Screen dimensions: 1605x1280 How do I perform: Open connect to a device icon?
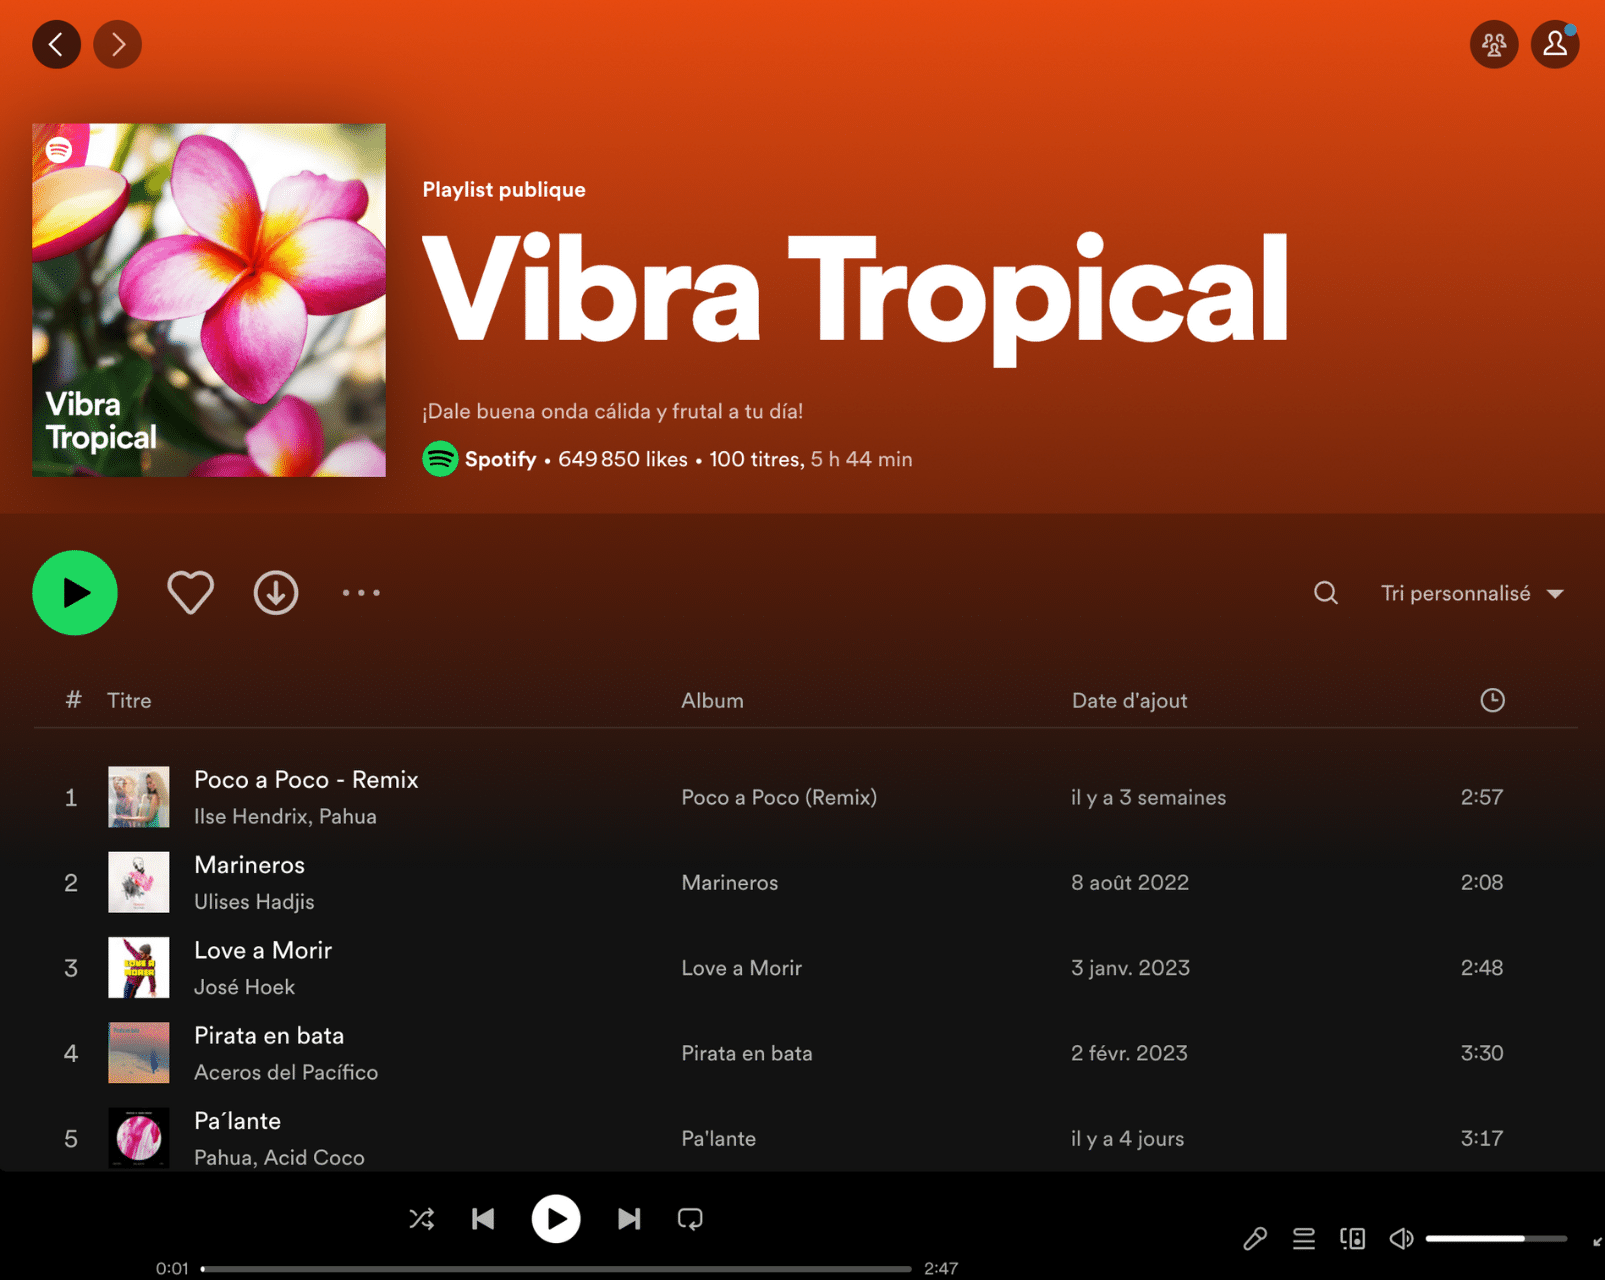pos(1353,1239)
